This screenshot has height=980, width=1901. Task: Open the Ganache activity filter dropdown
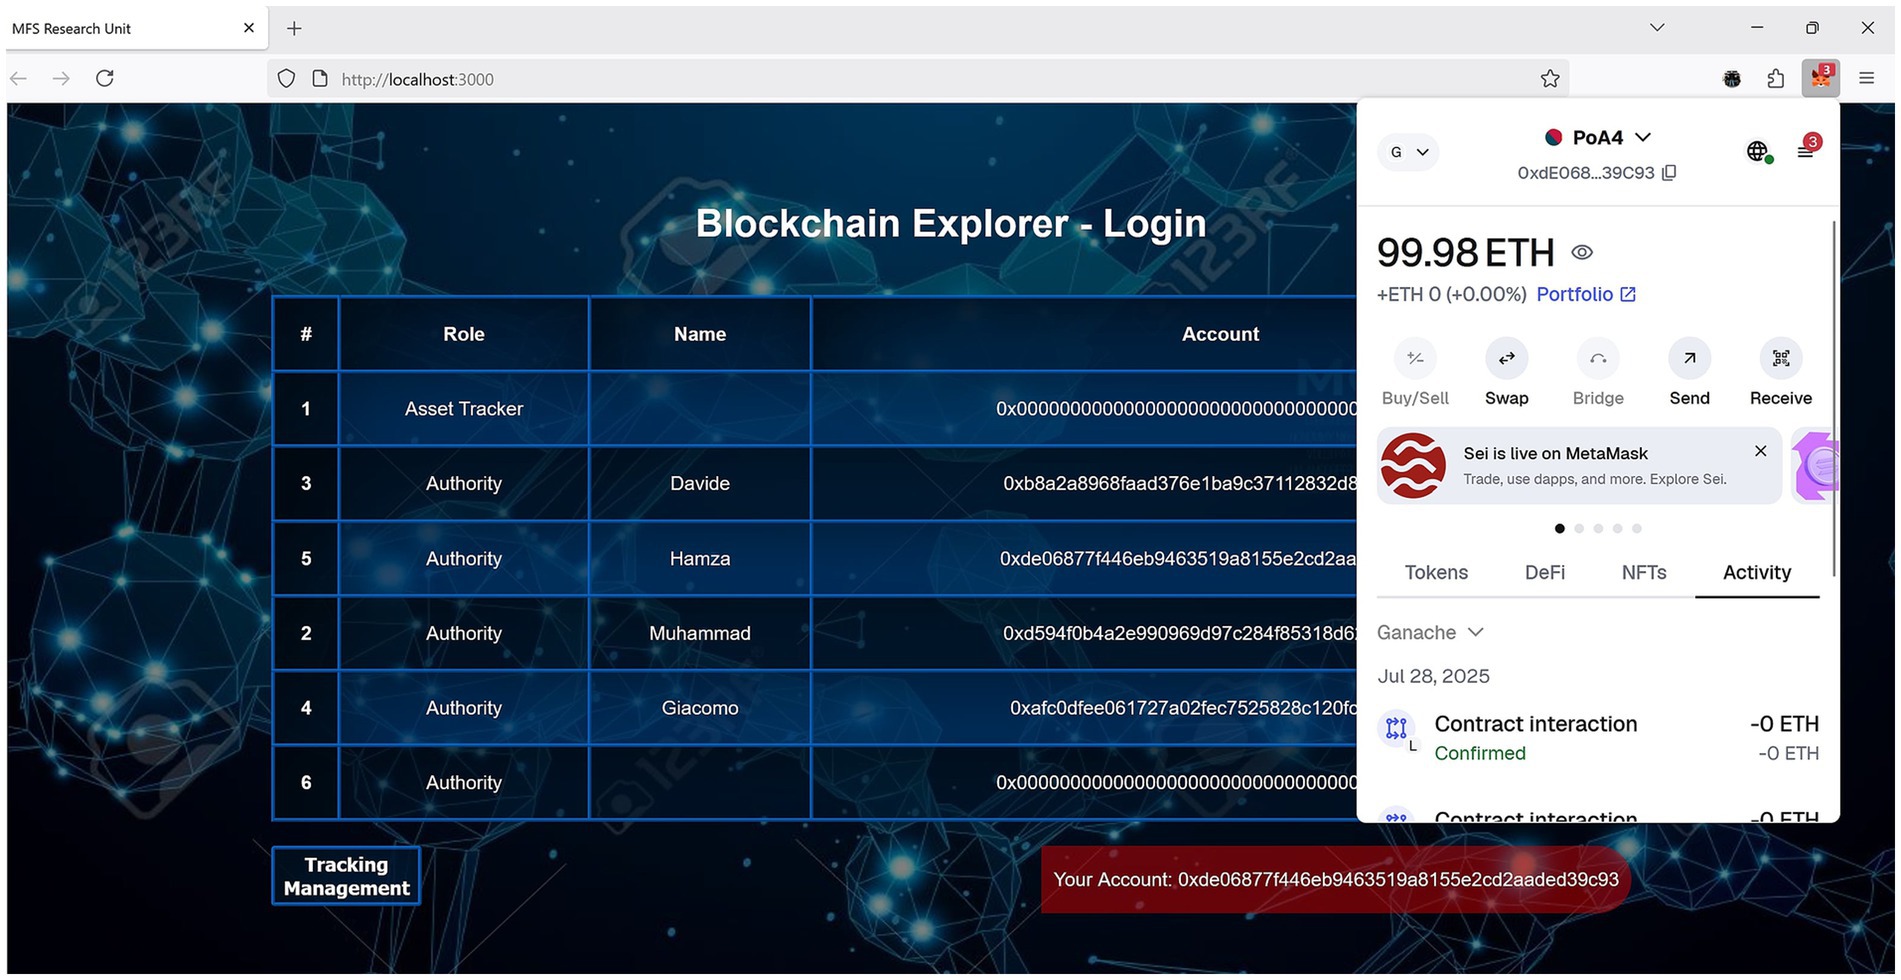[1430, 632]
